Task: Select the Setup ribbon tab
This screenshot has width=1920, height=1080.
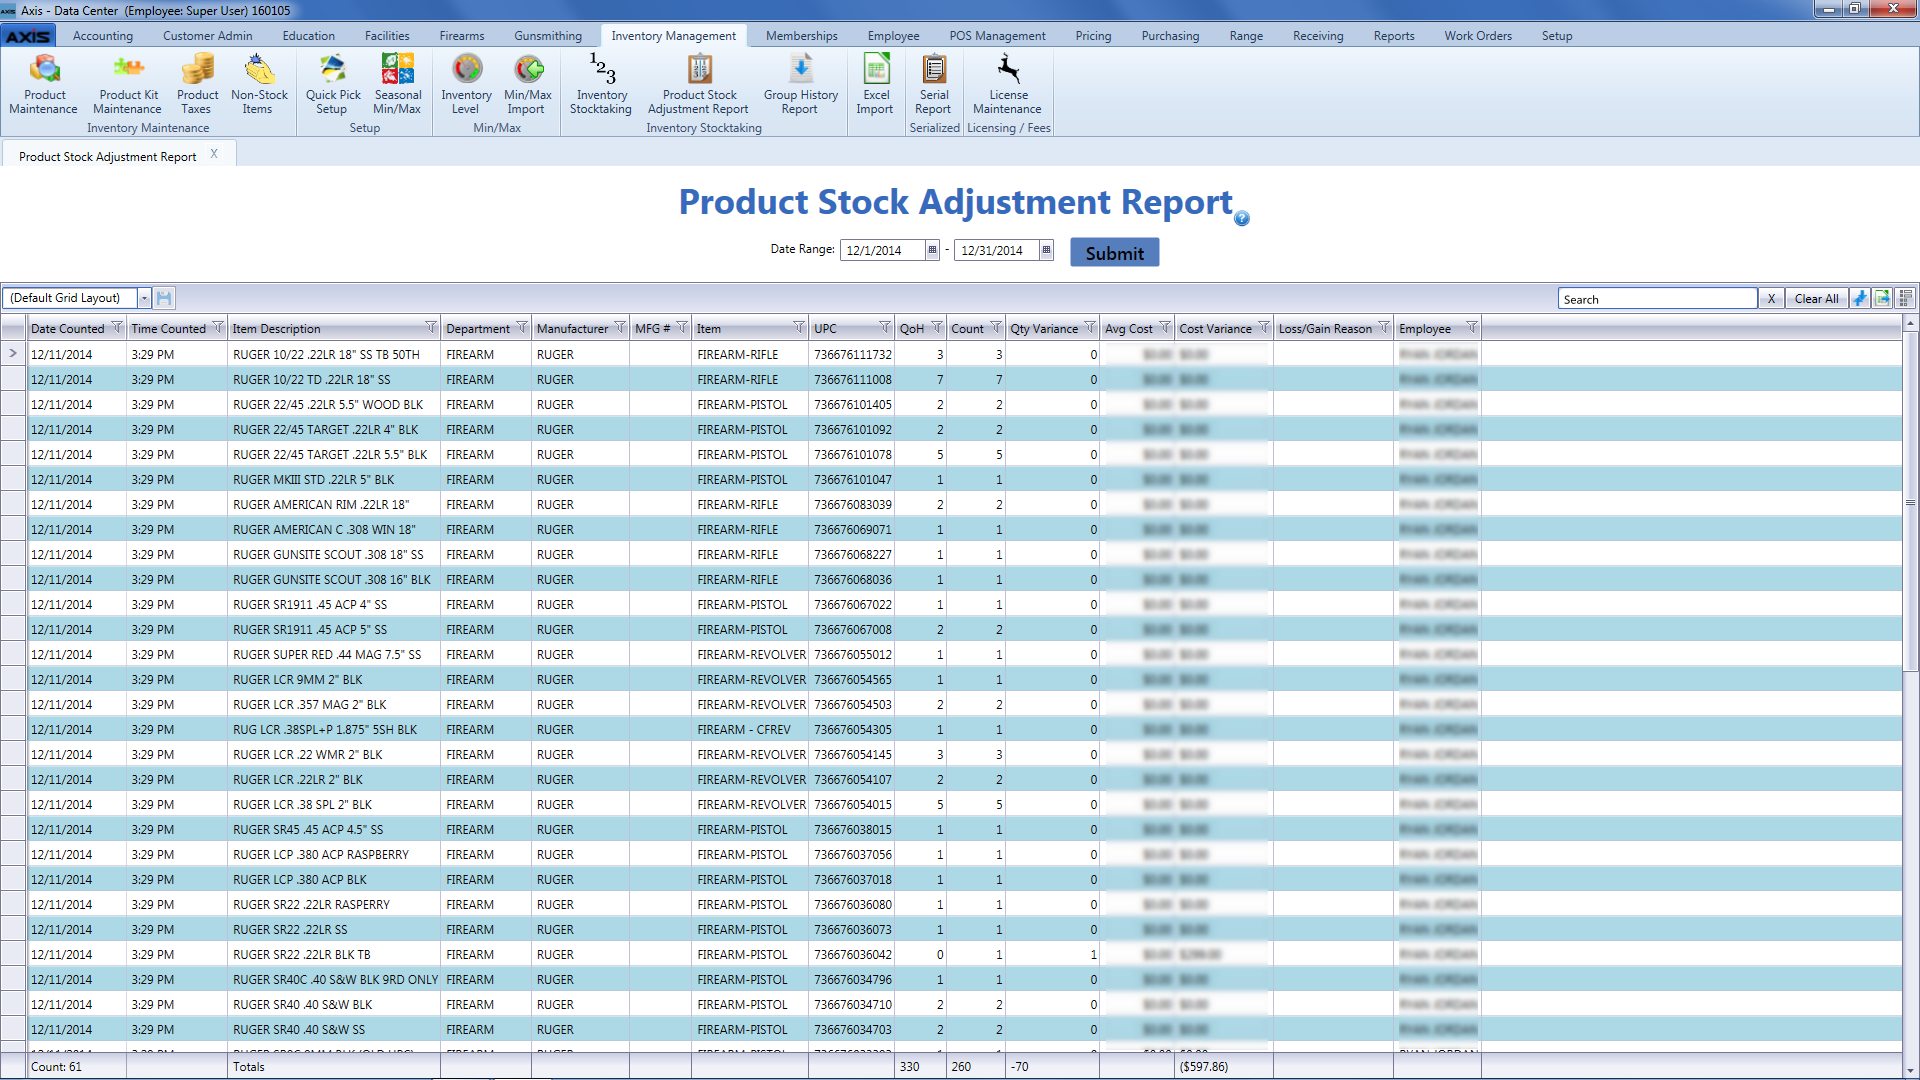Action: [1557, 36]
